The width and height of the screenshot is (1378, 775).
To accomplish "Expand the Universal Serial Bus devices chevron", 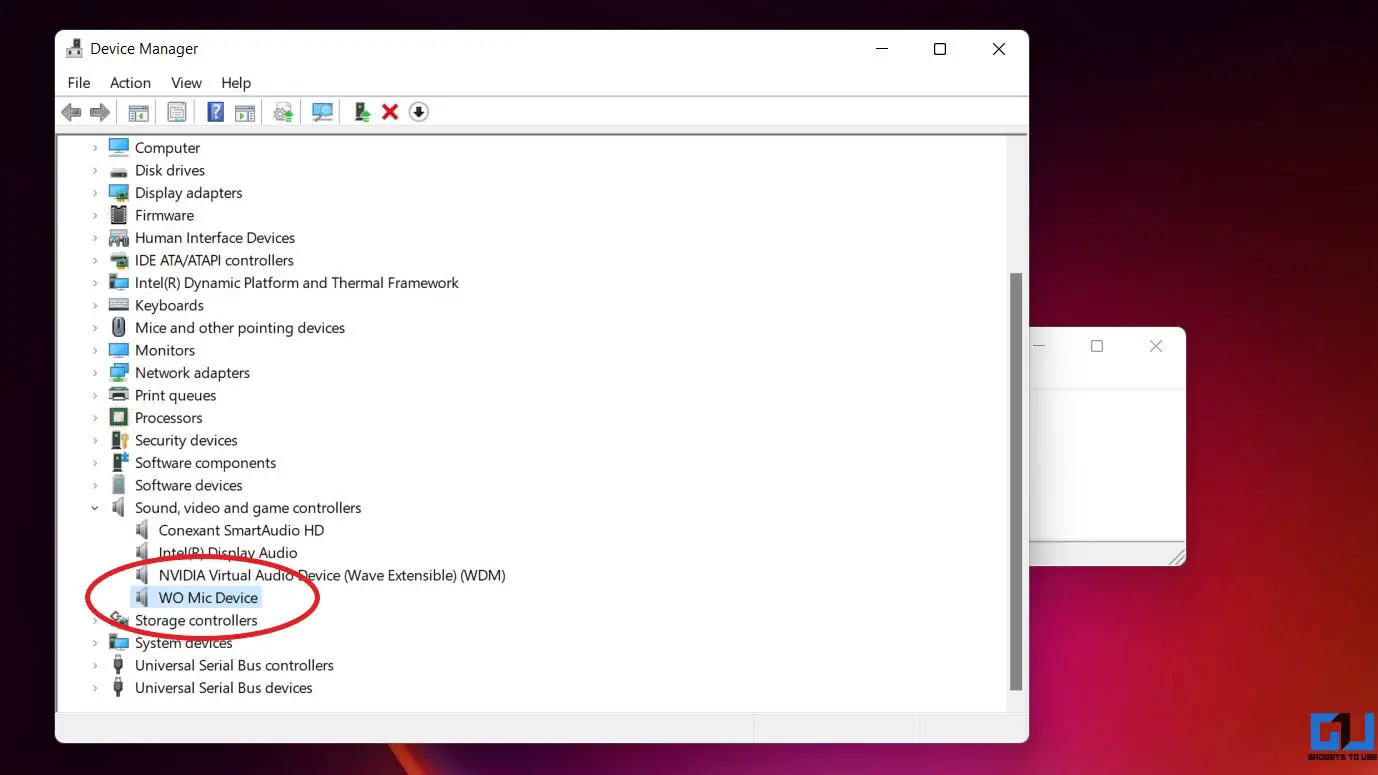I will coord(95,688).
